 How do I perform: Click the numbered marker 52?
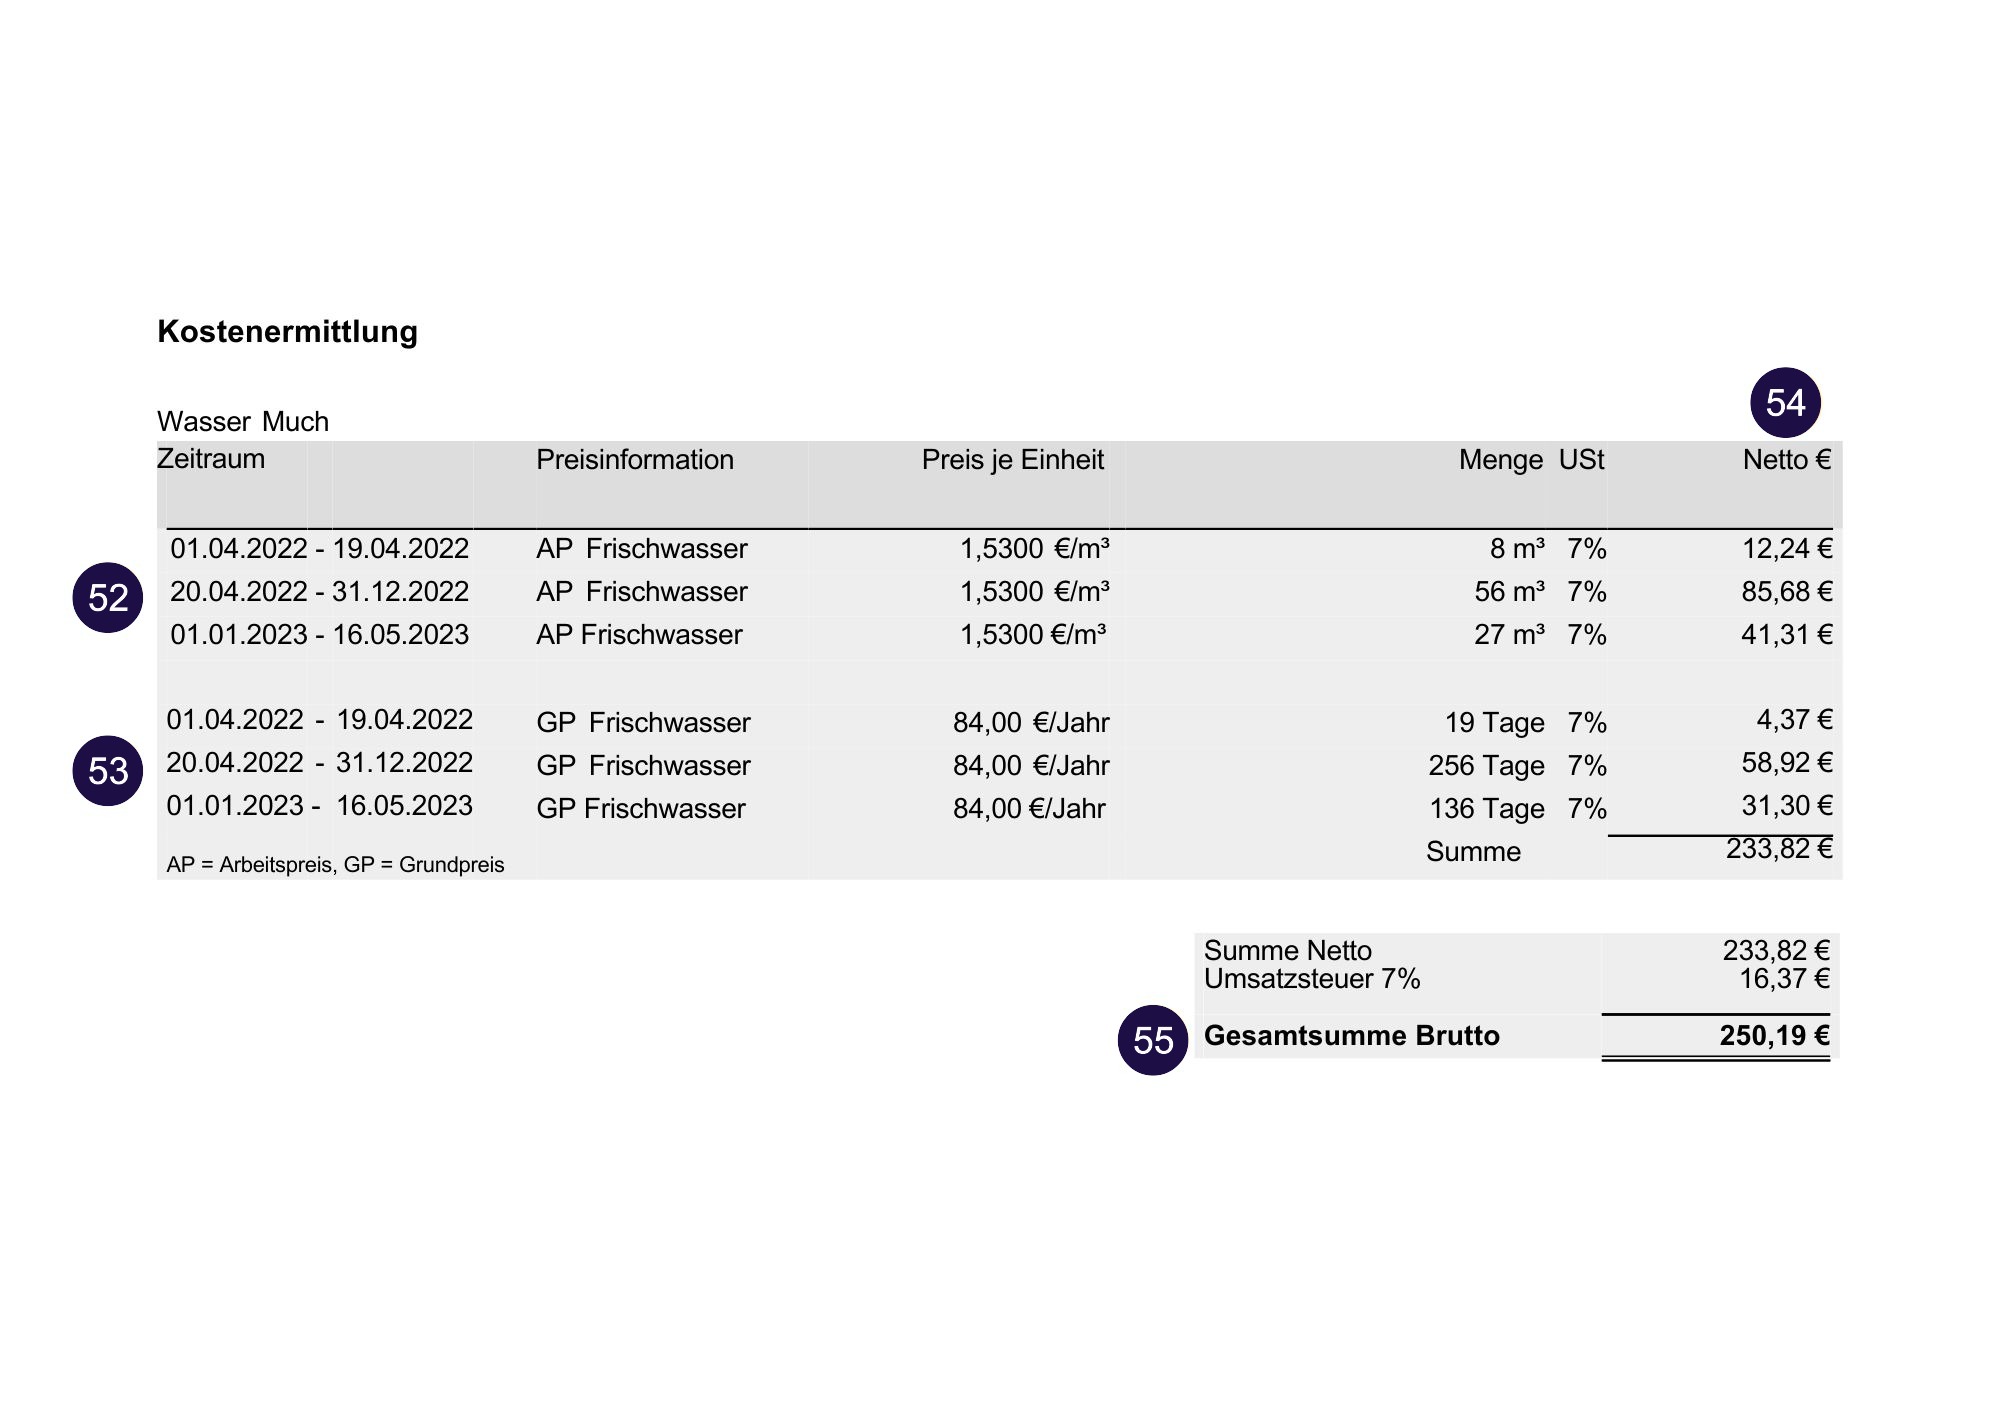[108, 598]
